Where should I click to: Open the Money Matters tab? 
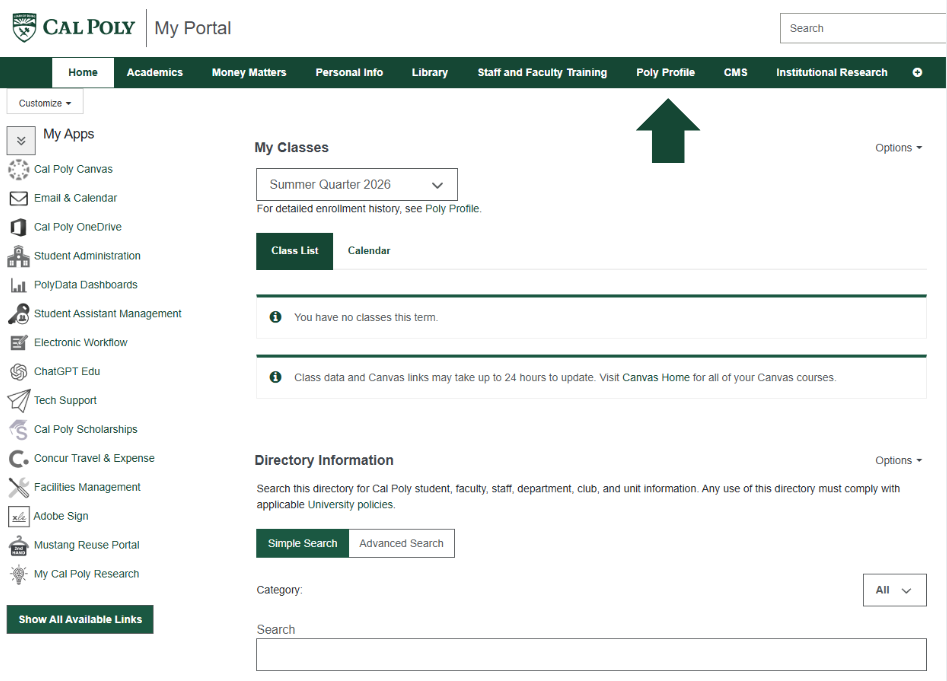pos(249,72)
